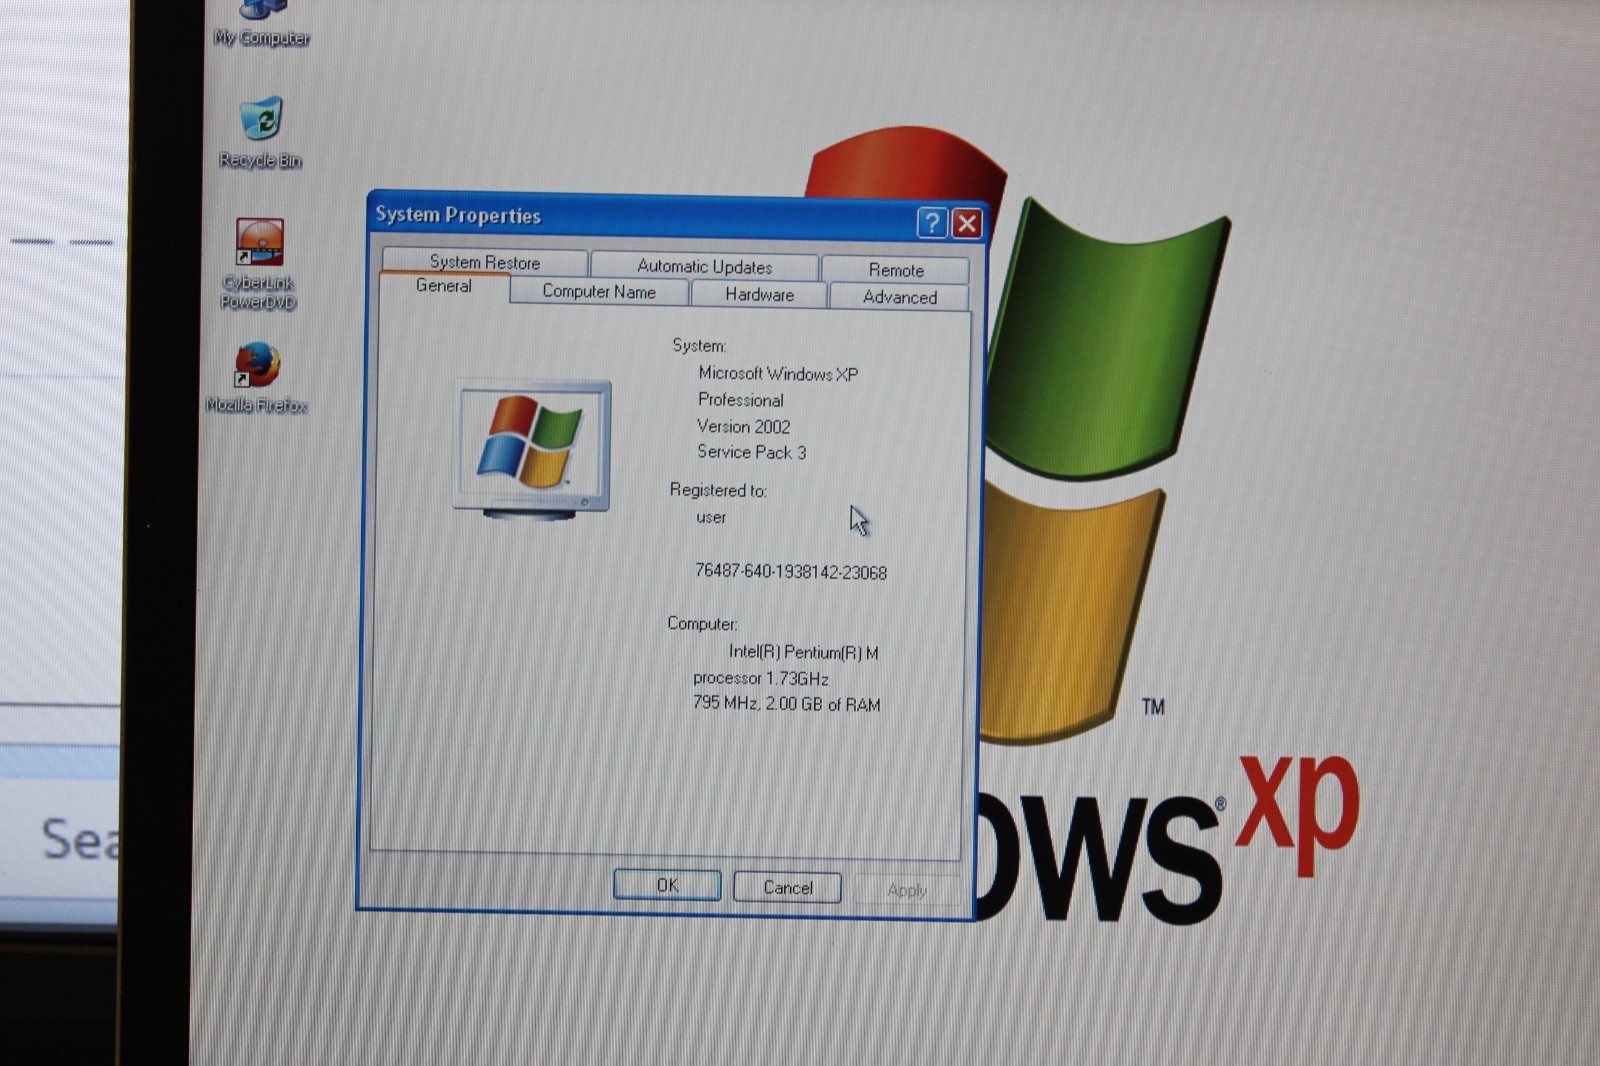The width and height of the screenshot is (1600, 1066).
Task: Click the Help question mark button in System Properties
Action: (932, 222)
